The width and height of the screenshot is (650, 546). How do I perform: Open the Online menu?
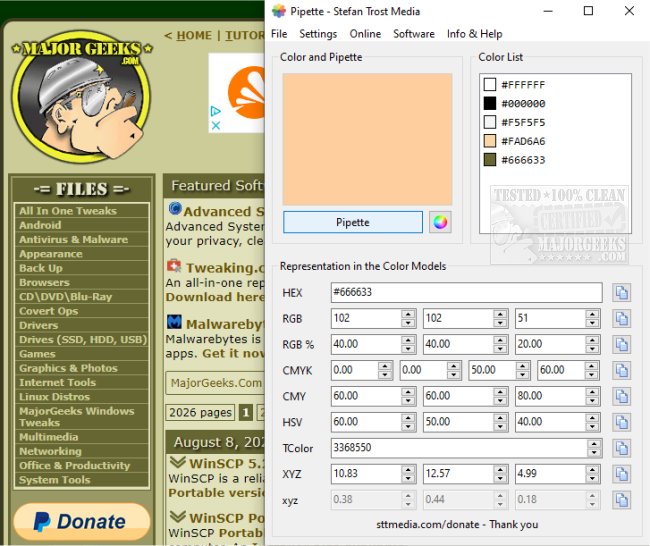tap(365, 34)
